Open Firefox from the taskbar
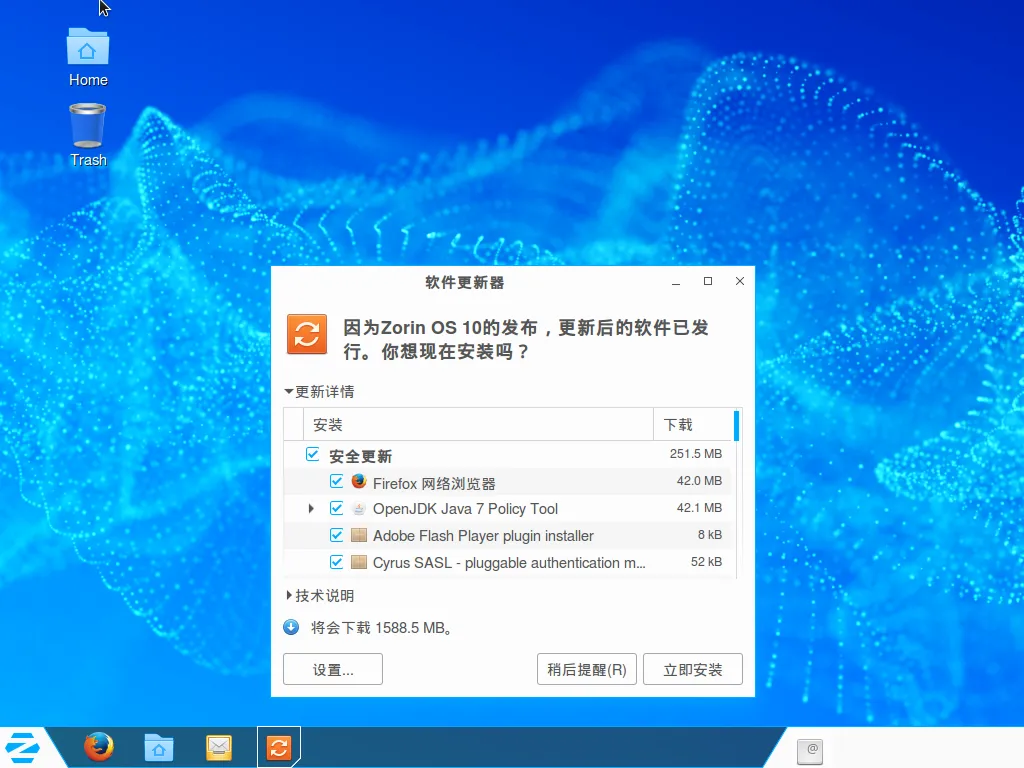The image size is (1024, 768). 98,747
